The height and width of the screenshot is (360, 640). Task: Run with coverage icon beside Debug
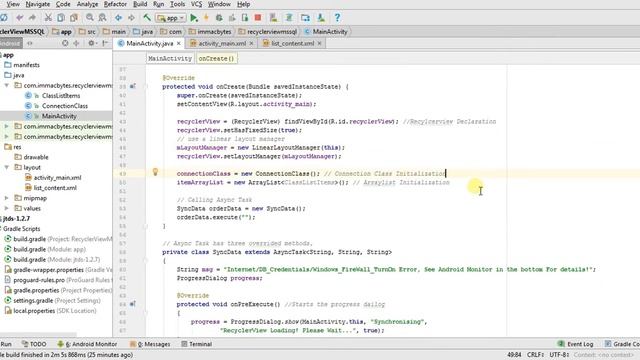[x=232, y=18]
